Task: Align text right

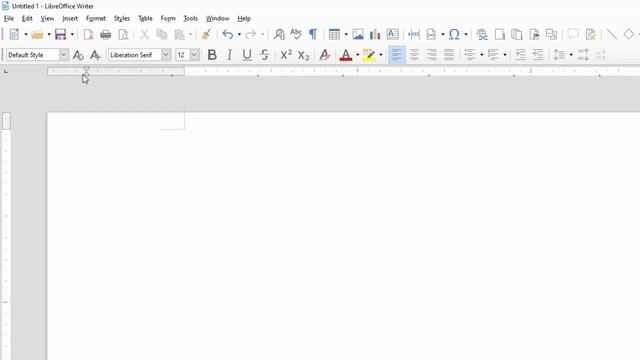Action: 431,55
